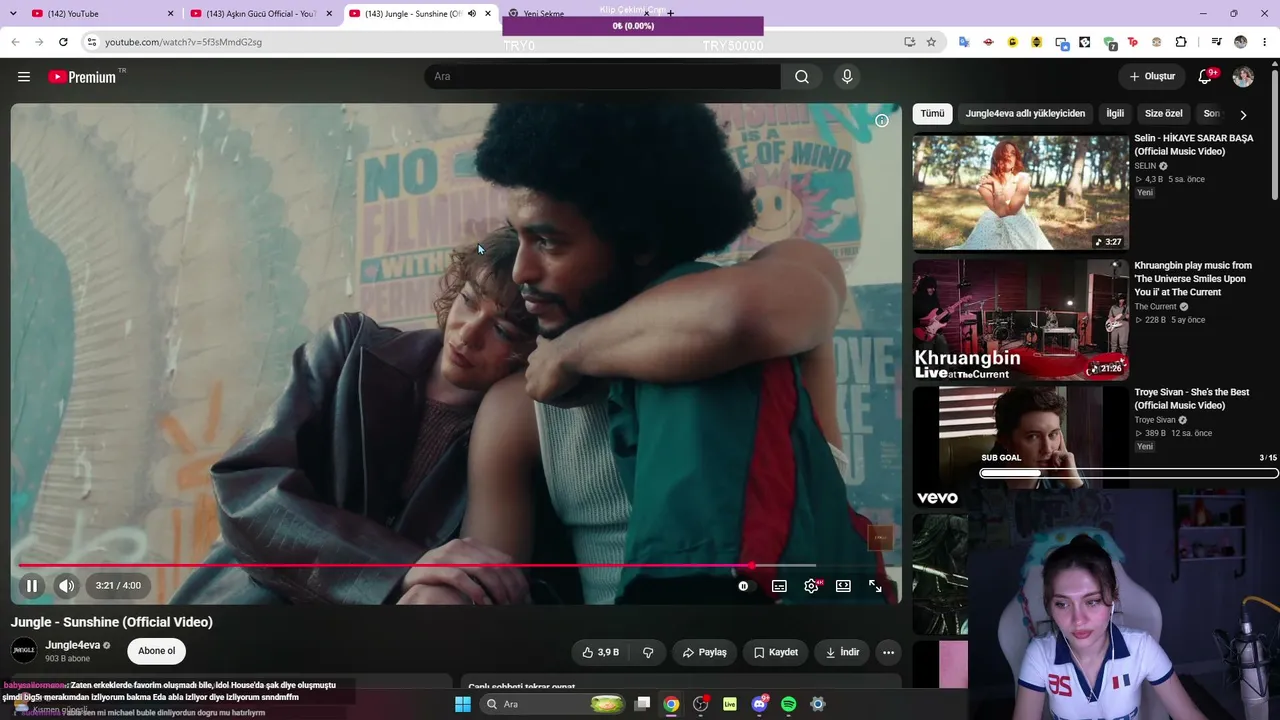Toggle subtitles in the video player
Viewport: 1280px width, 720px height.
(x=779, y=586)
